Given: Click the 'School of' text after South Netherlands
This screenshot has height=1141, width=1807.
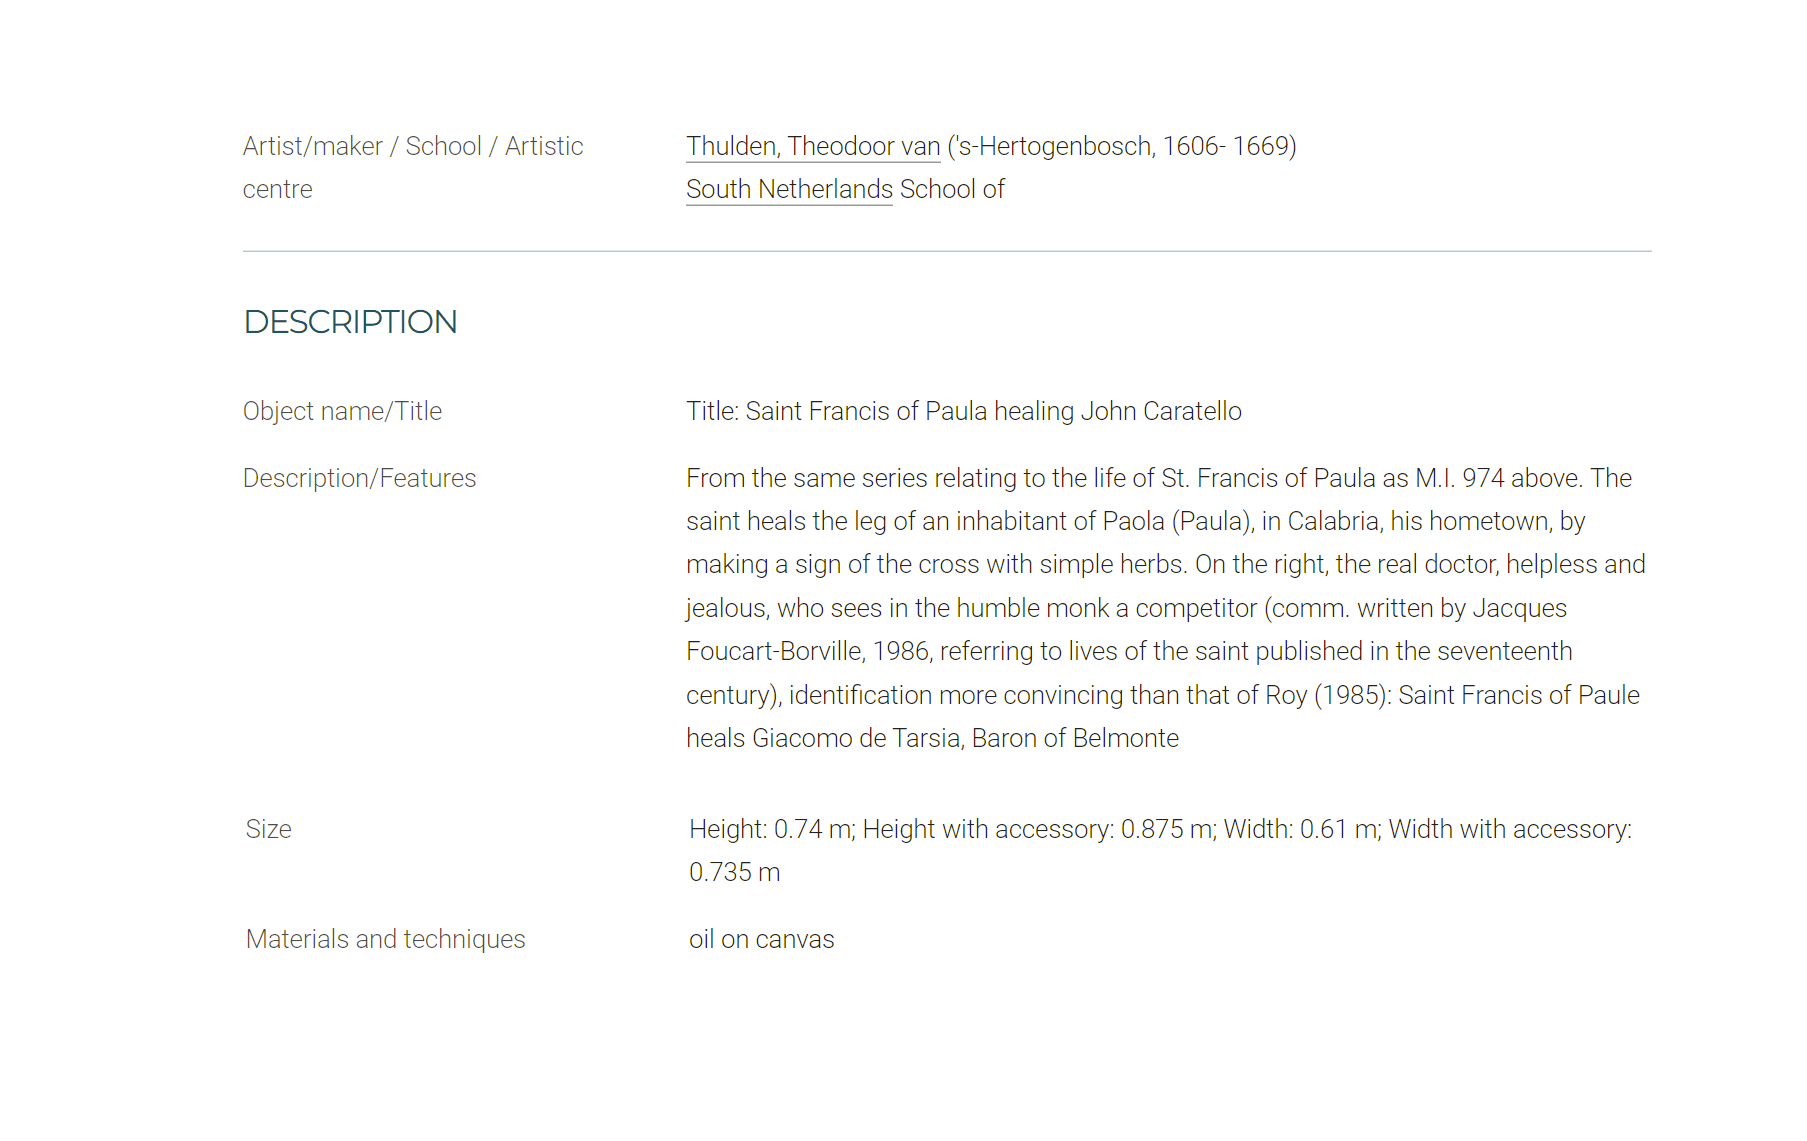Looking at the screenshot, I should click(952, 189).
